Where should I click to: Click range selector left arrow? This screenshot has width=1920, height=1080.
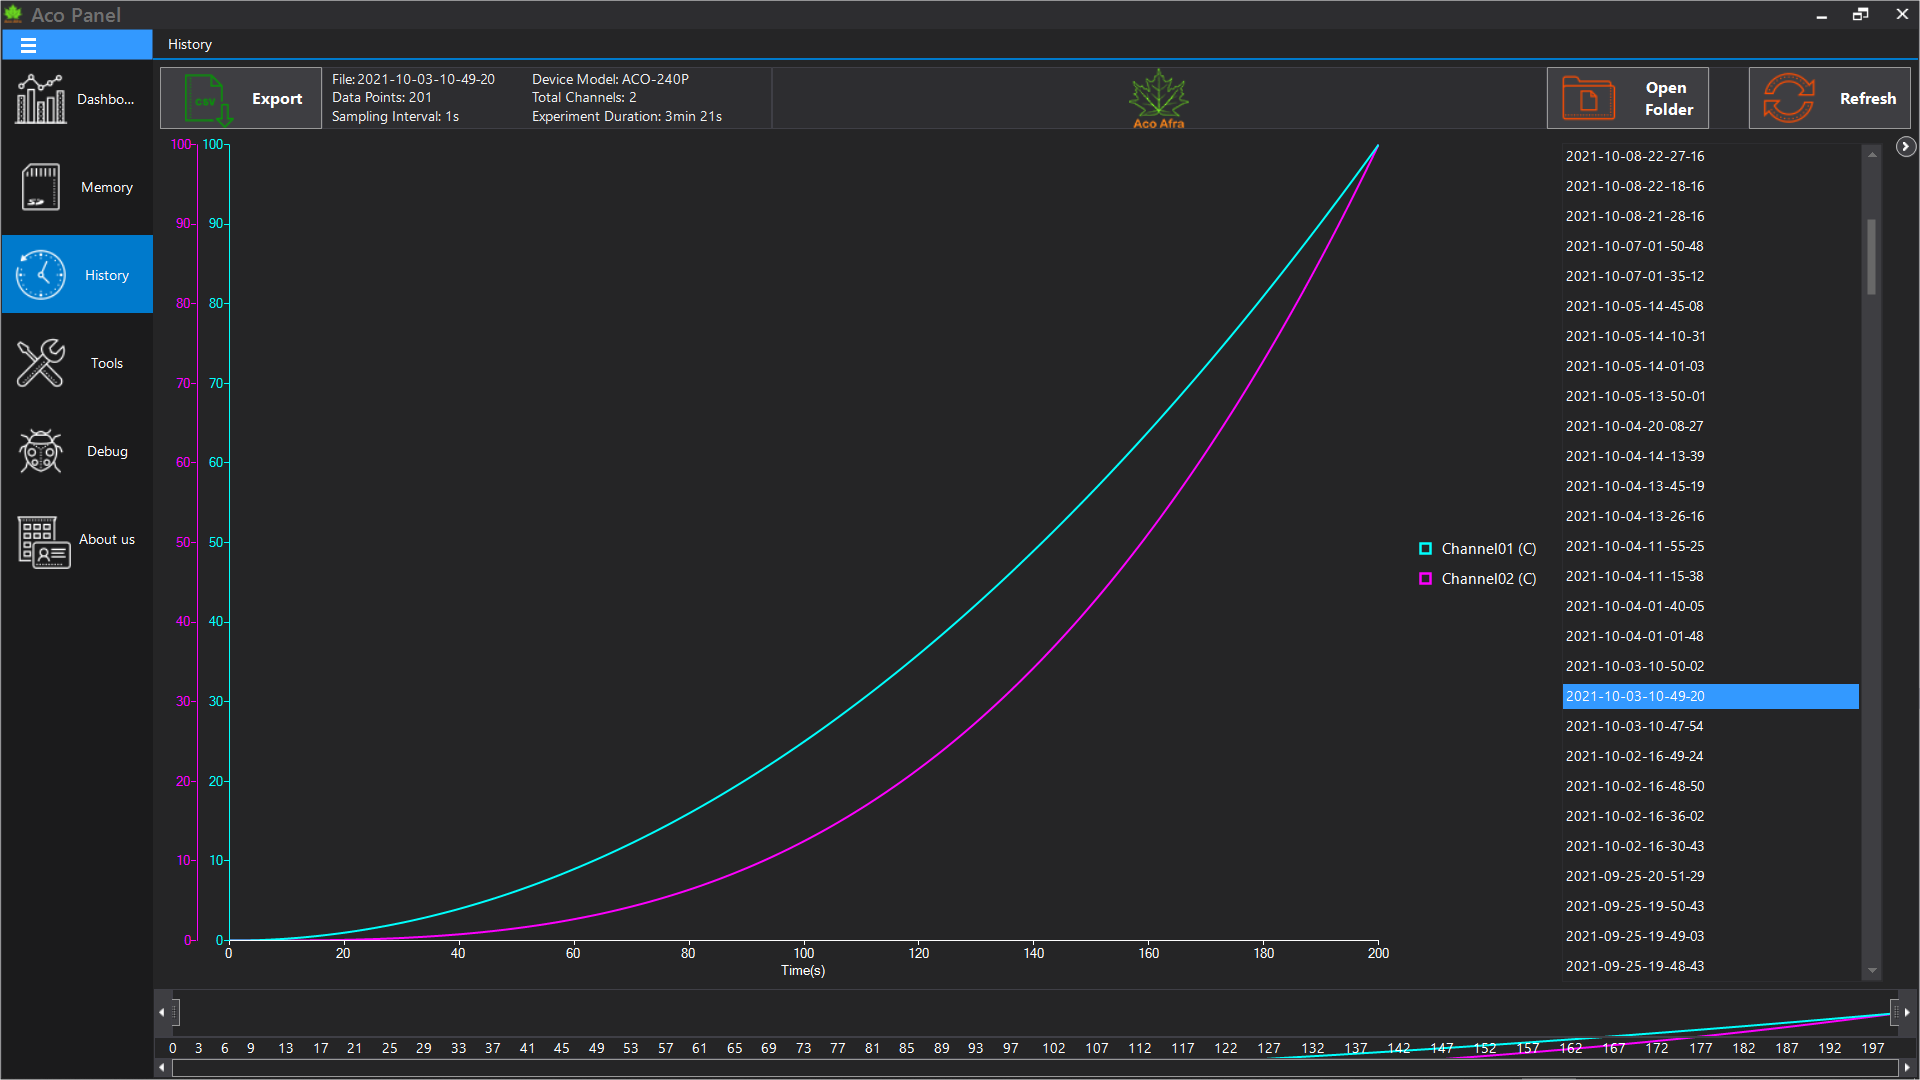[x=162, y=1012]
